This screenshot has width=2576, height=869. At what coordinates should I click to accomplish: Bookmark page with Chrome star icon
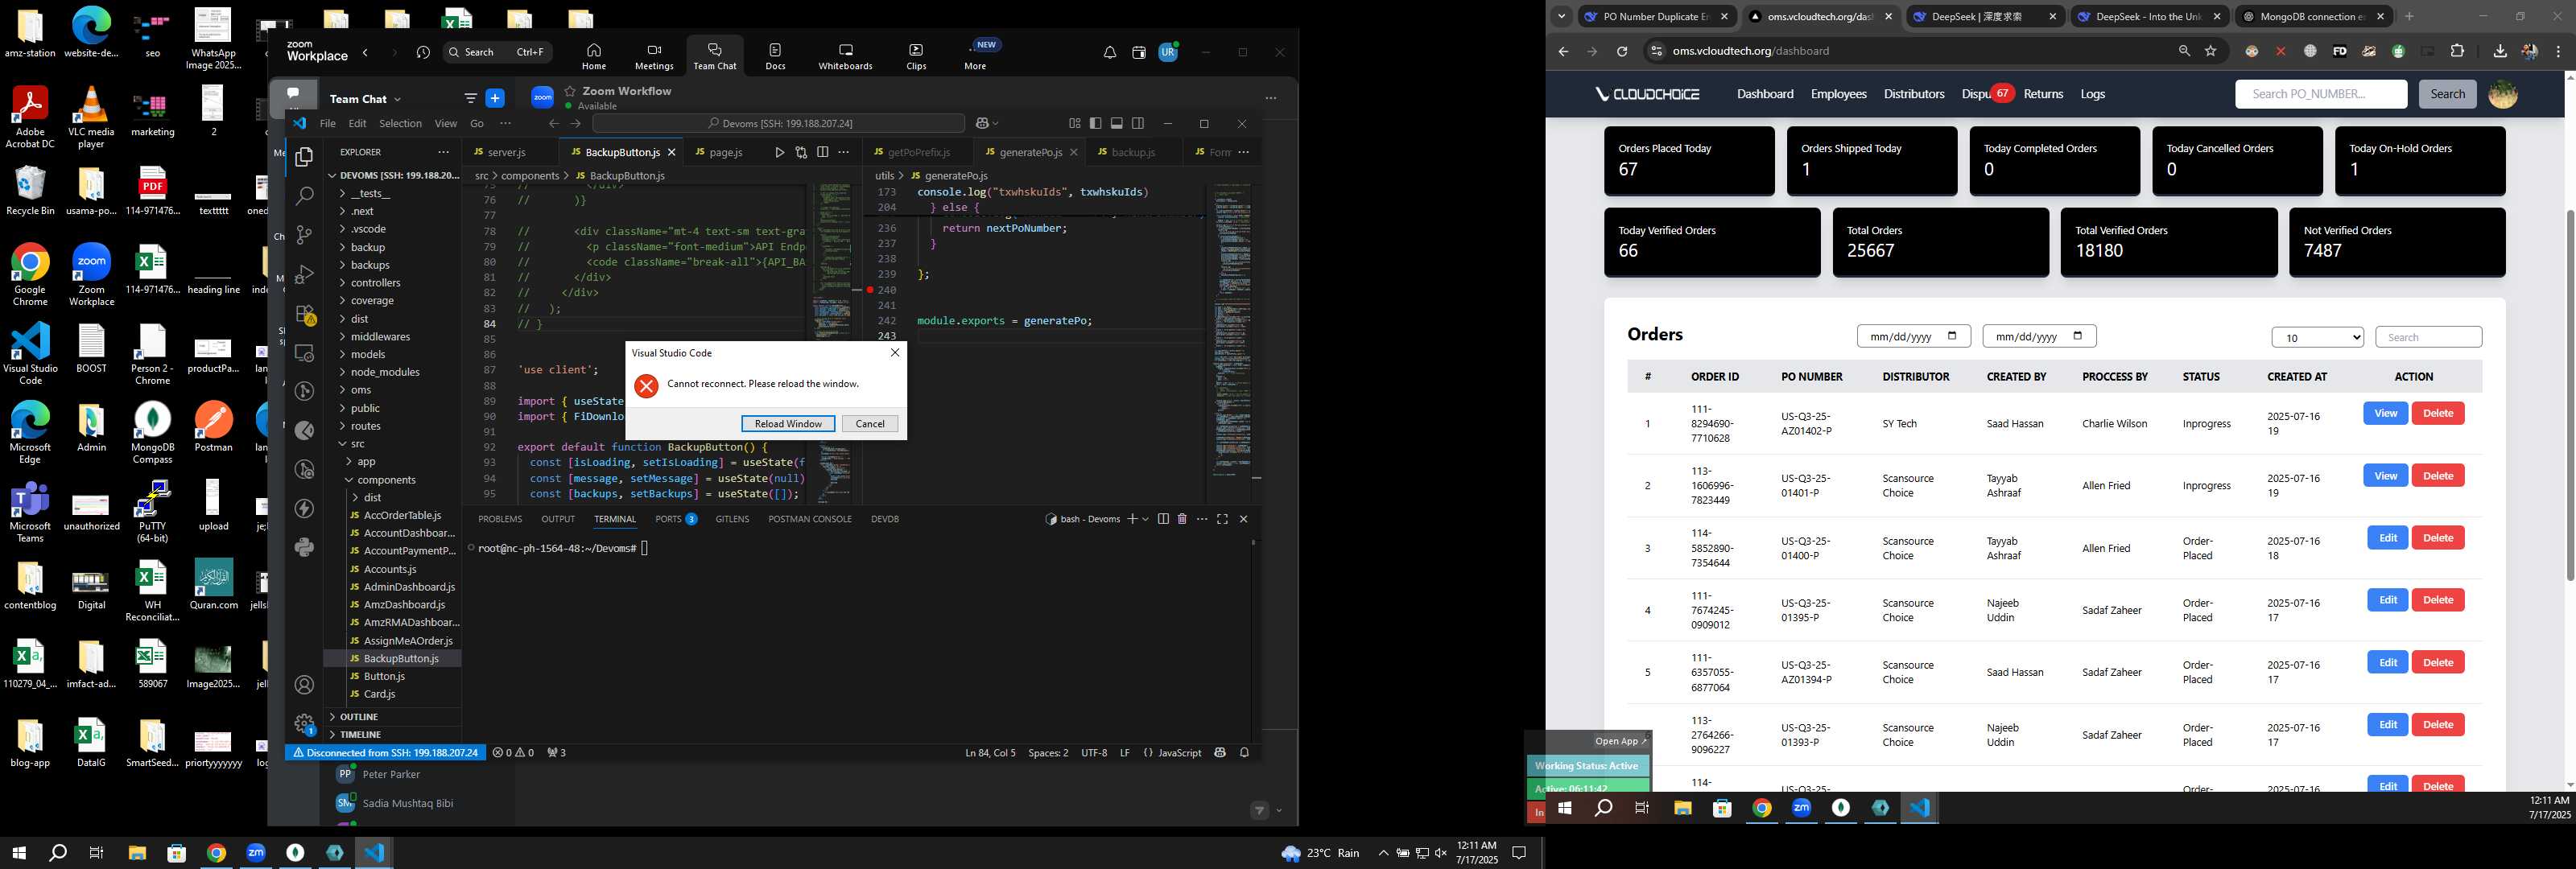point(2211,51)
